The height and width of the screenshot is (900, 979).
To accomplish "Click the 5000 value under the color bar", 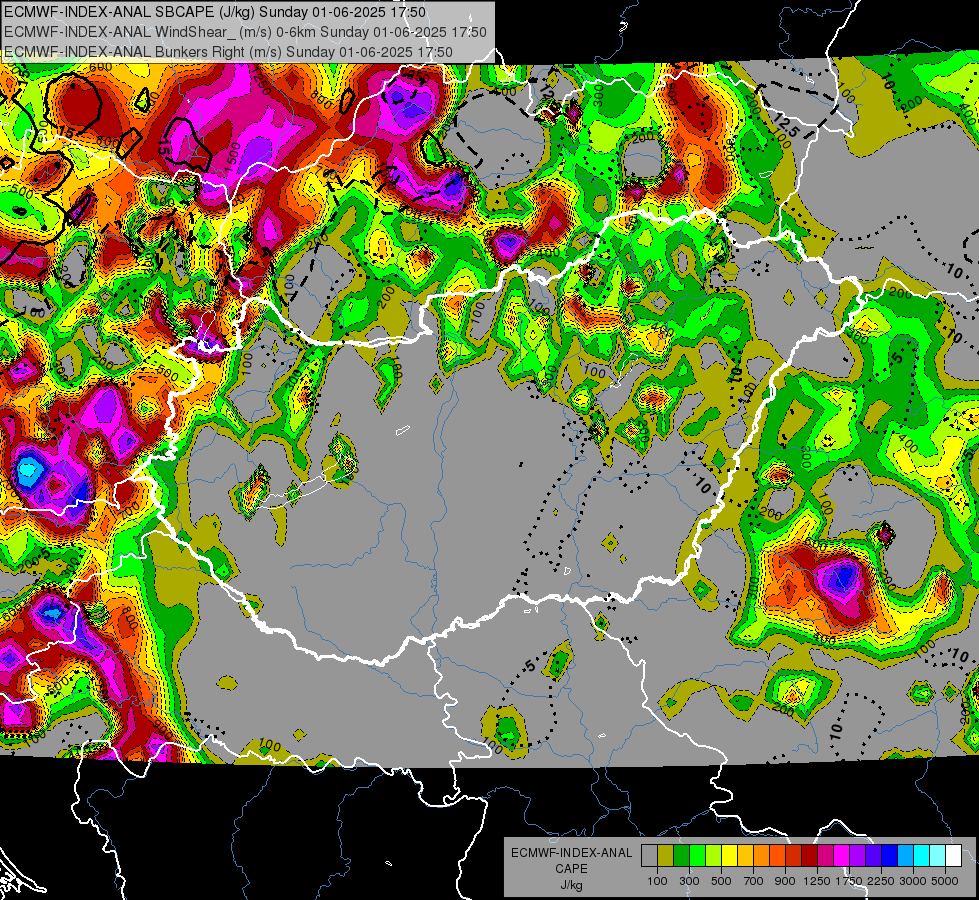I will click(x=945, y=881).
